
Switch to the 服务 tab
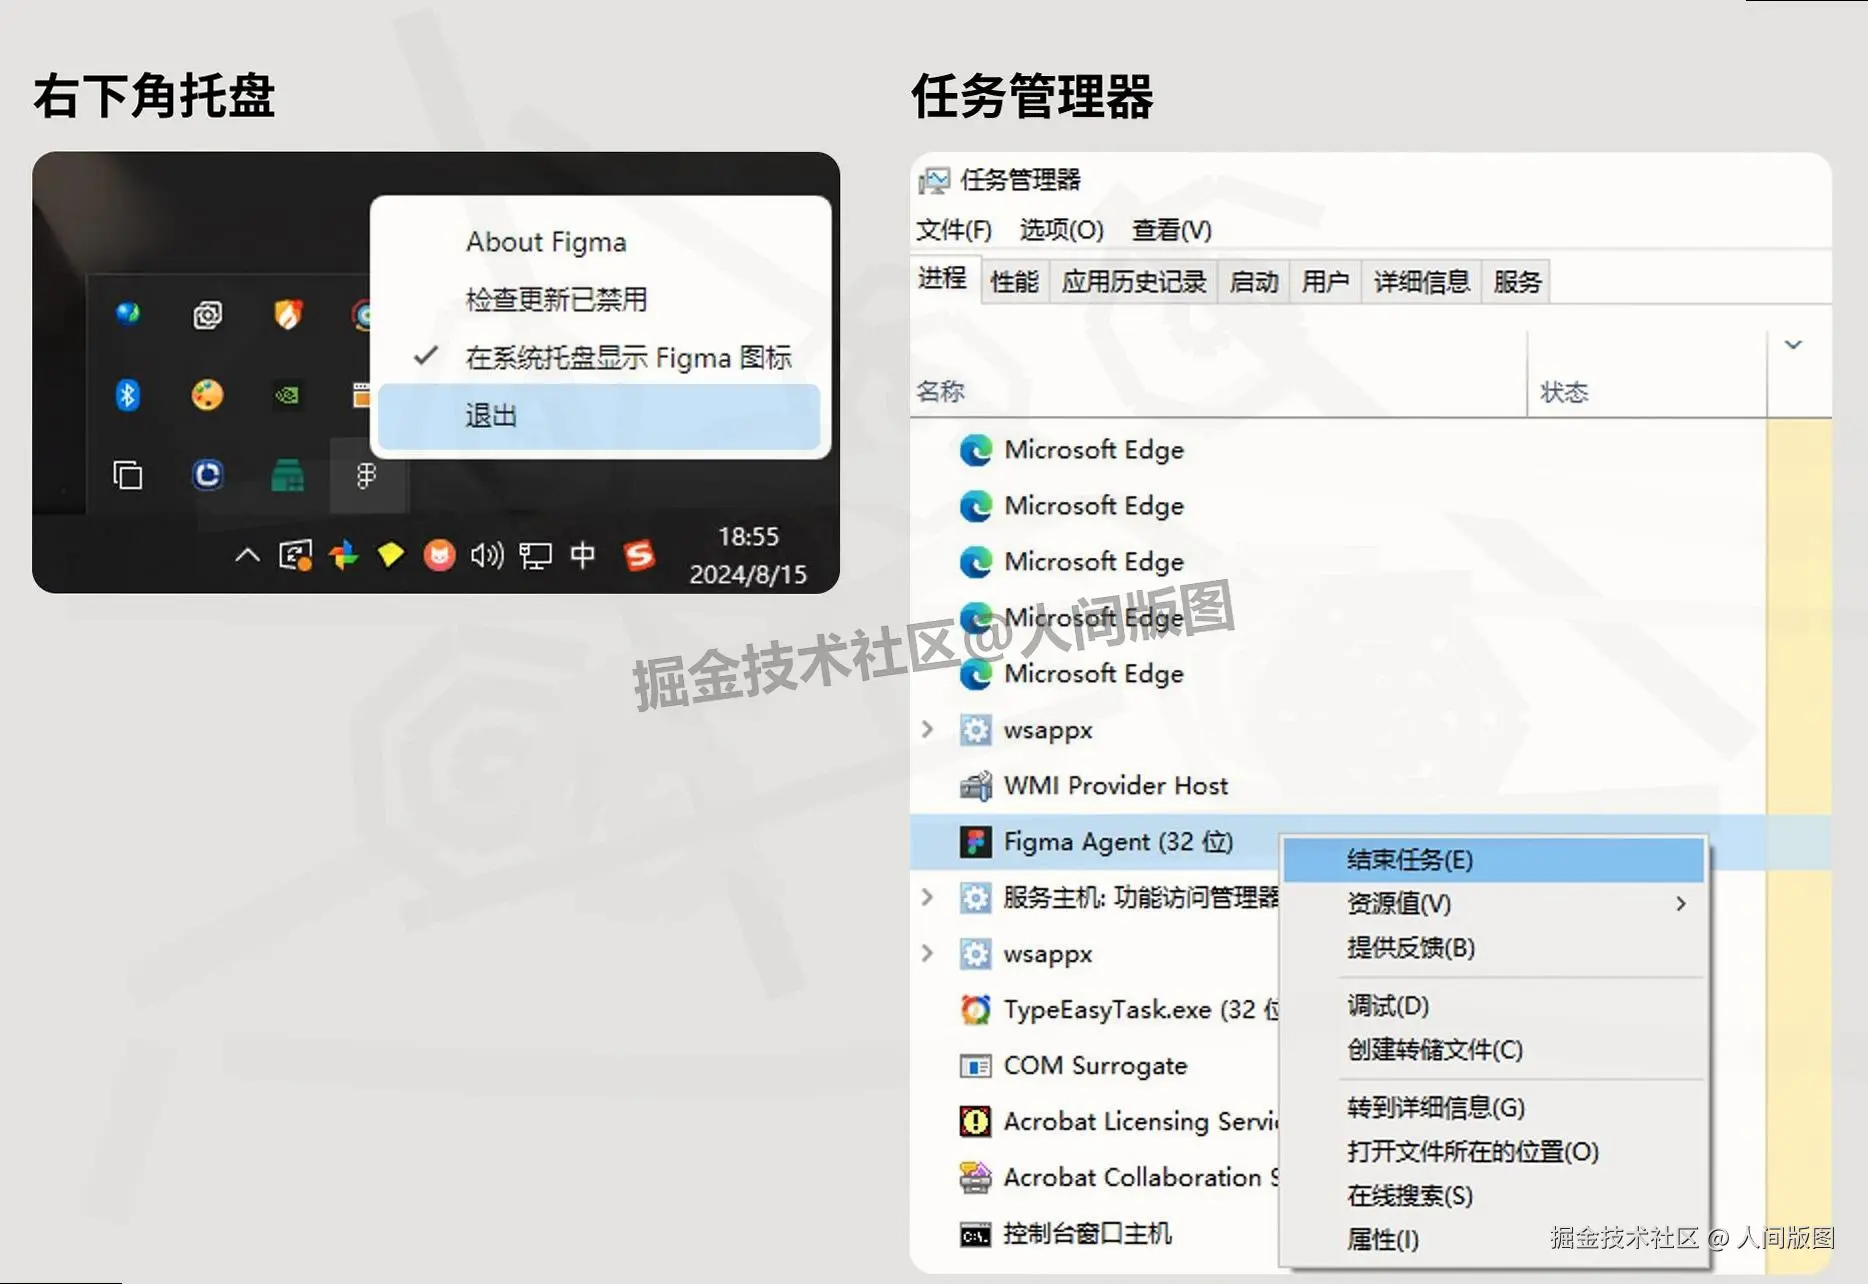(1517, 282)
